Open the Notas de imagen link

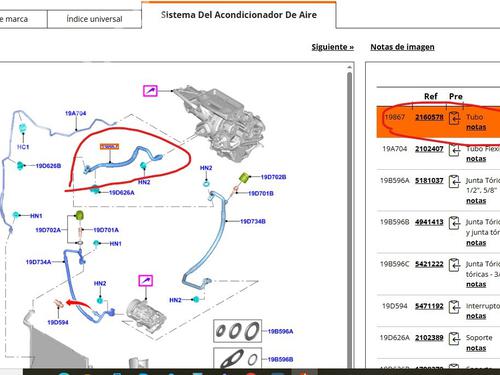(402, 47)
